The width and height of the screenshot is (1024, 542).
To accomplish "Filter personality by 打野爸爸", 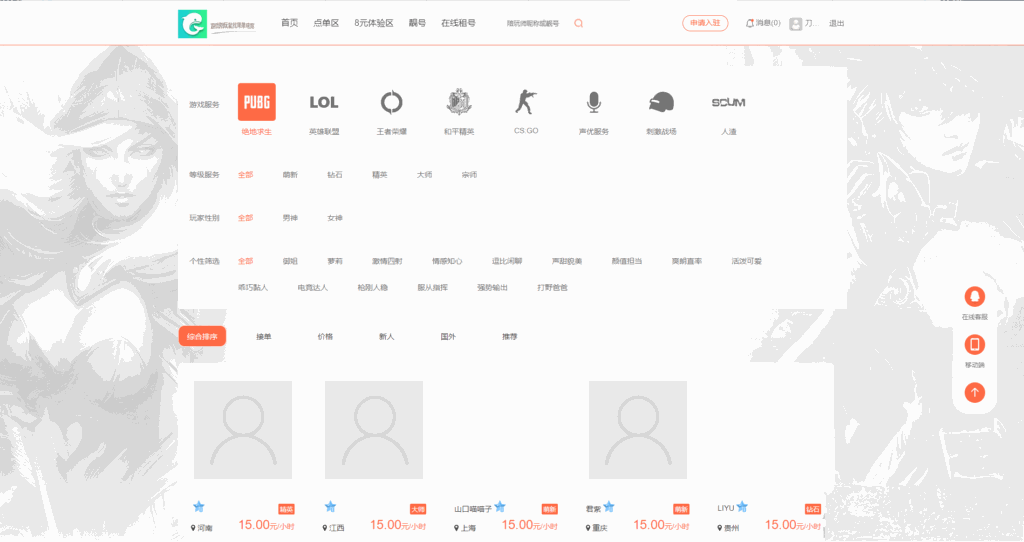I will (x=552, y=287).
